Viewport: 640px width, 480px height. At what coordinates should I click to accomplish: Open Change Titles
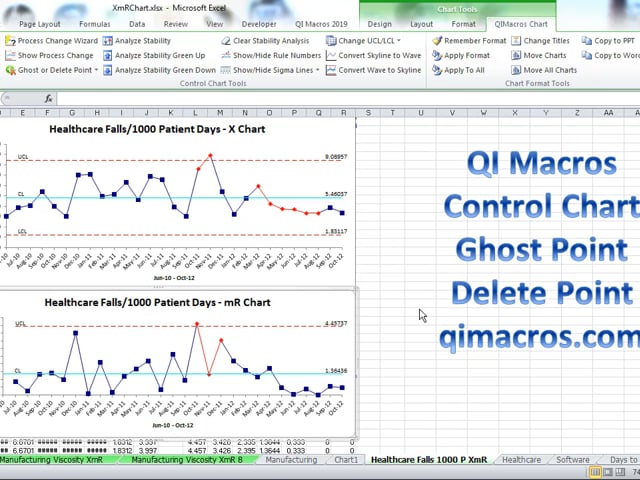tap(540, 41)
